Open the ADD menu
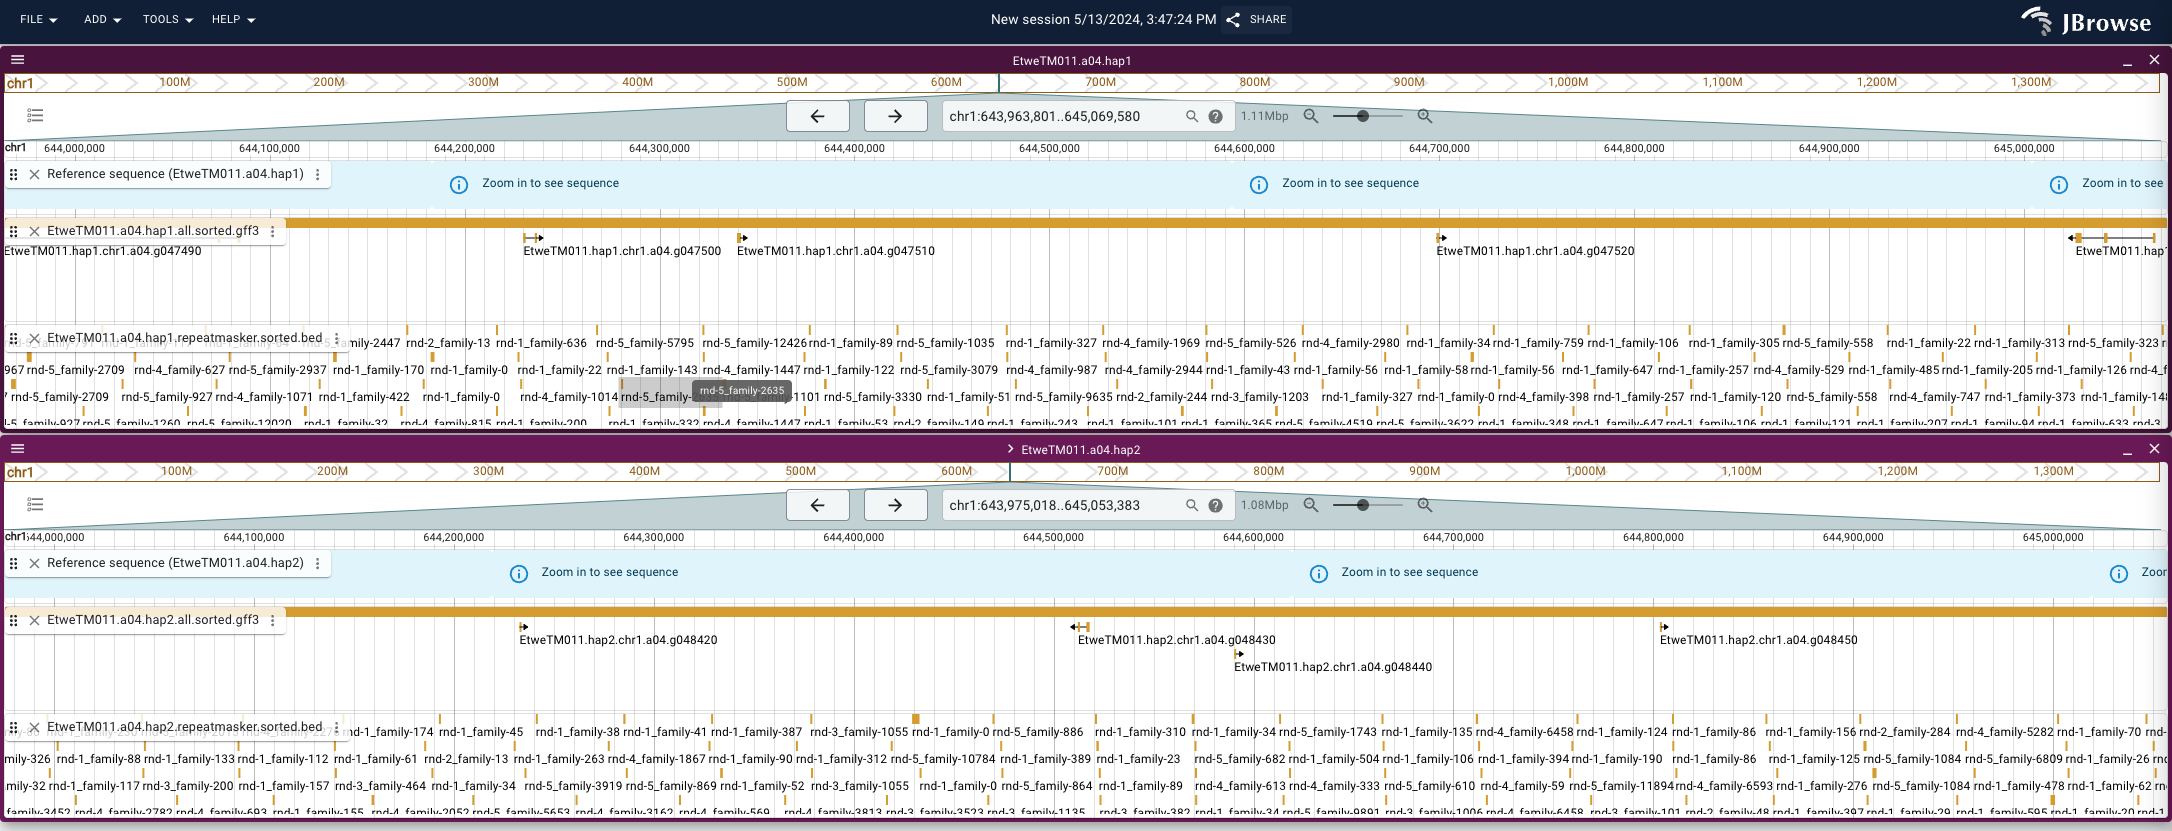 click(102, 19)
